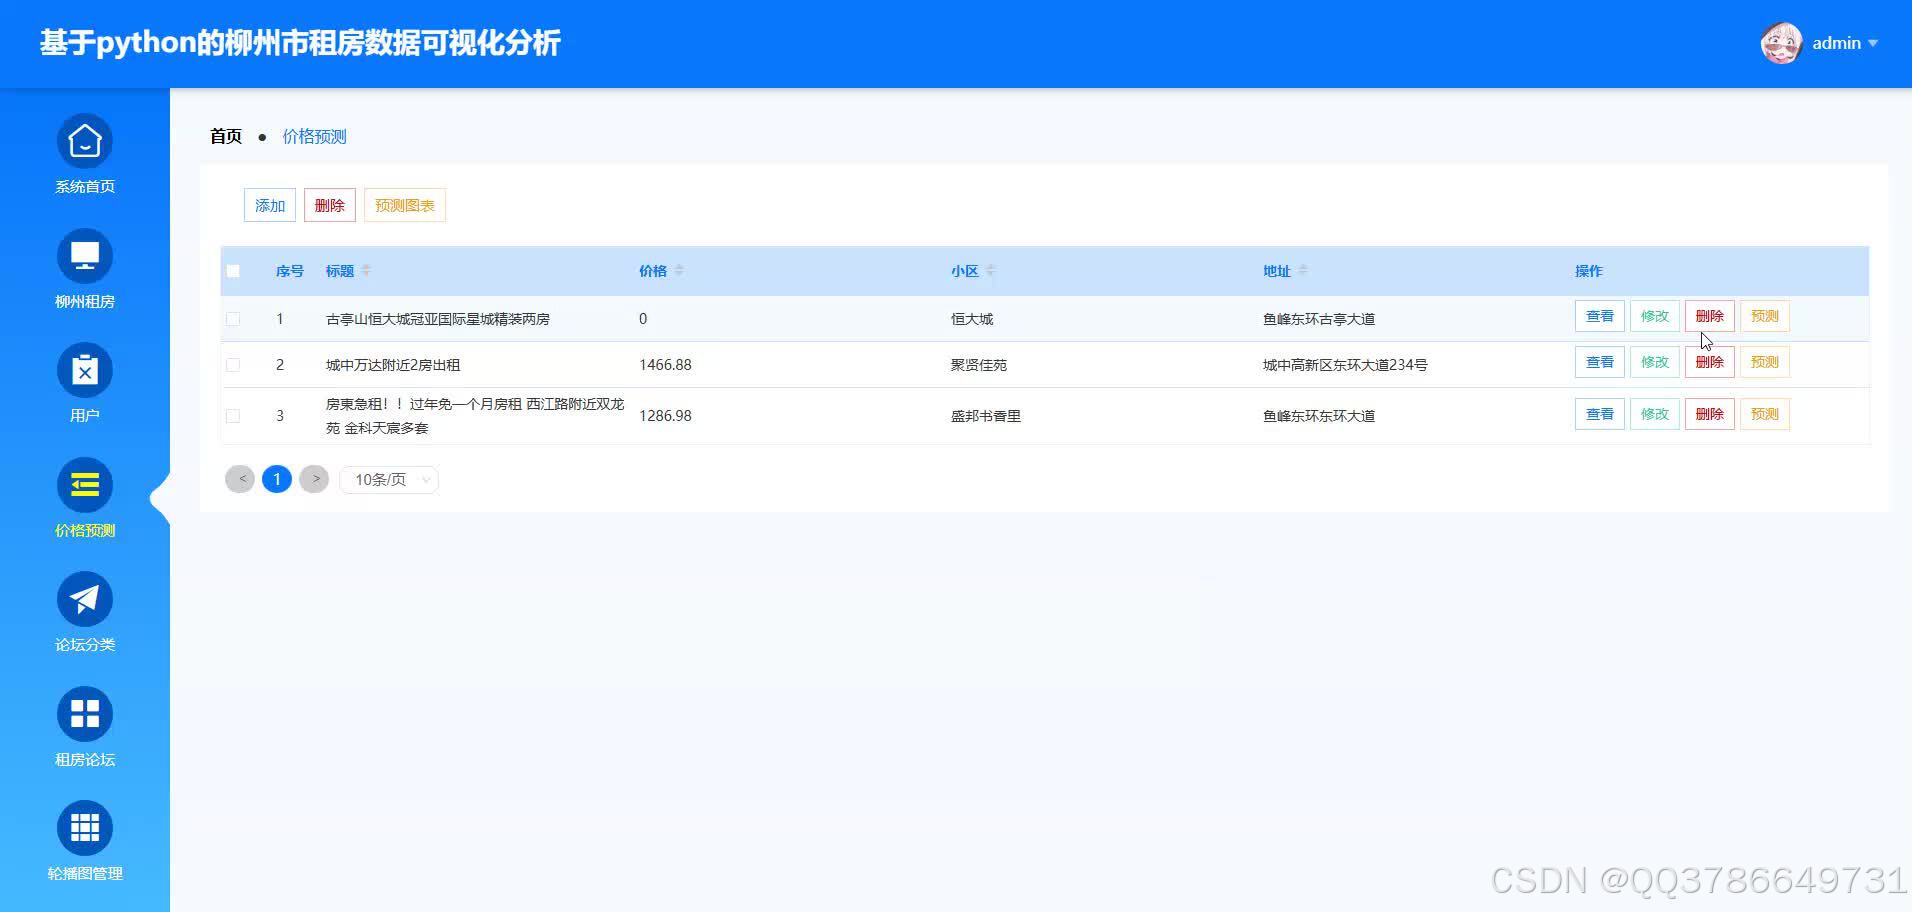Click the 预测 button on row 3
Image resolution: width=1912 pixels, height=912 pixels.
point(1764,414)
